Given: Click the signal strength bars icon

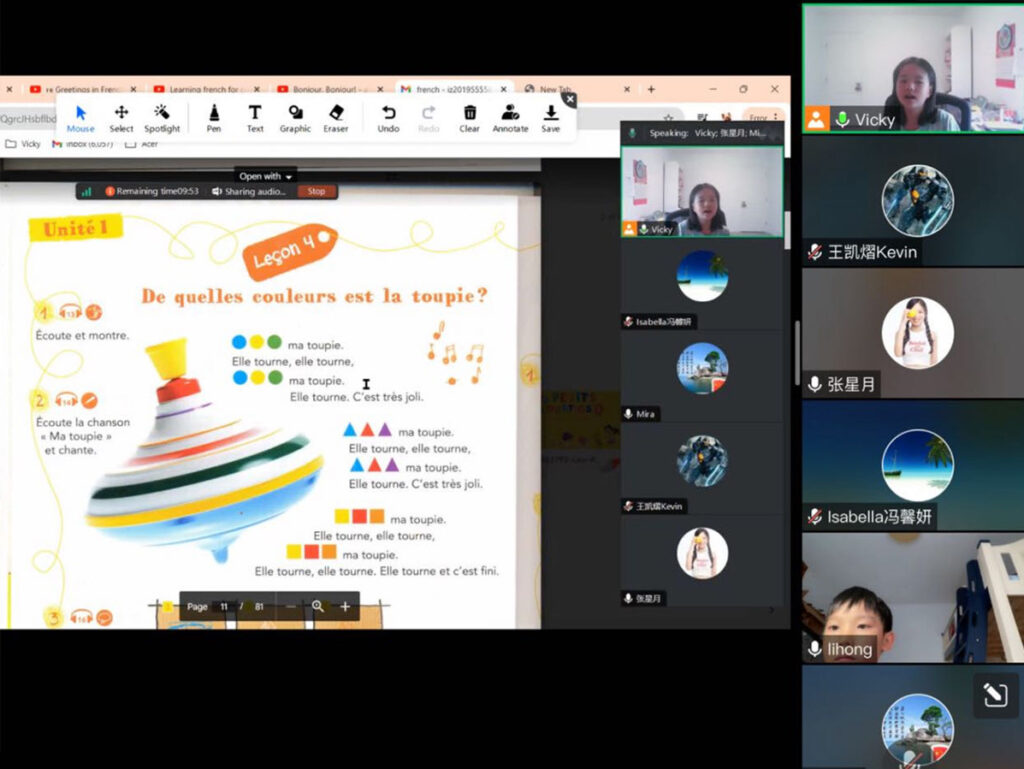Looking at the screenshot, I should [x=86, y=191].
